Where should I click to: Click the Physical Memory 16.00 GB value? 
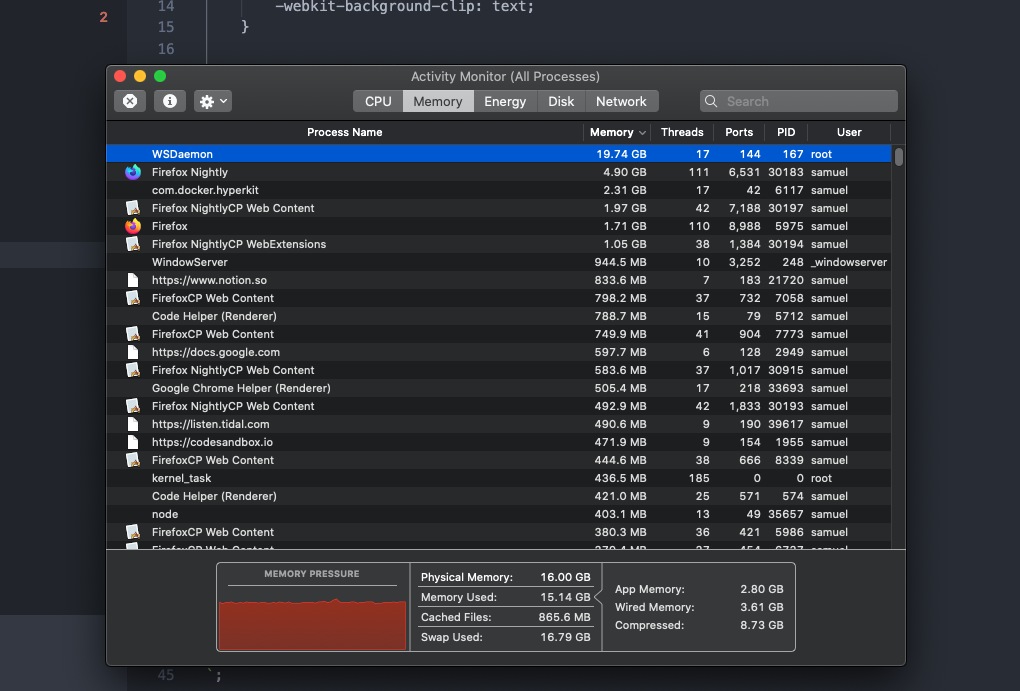[x=565, y=577]
